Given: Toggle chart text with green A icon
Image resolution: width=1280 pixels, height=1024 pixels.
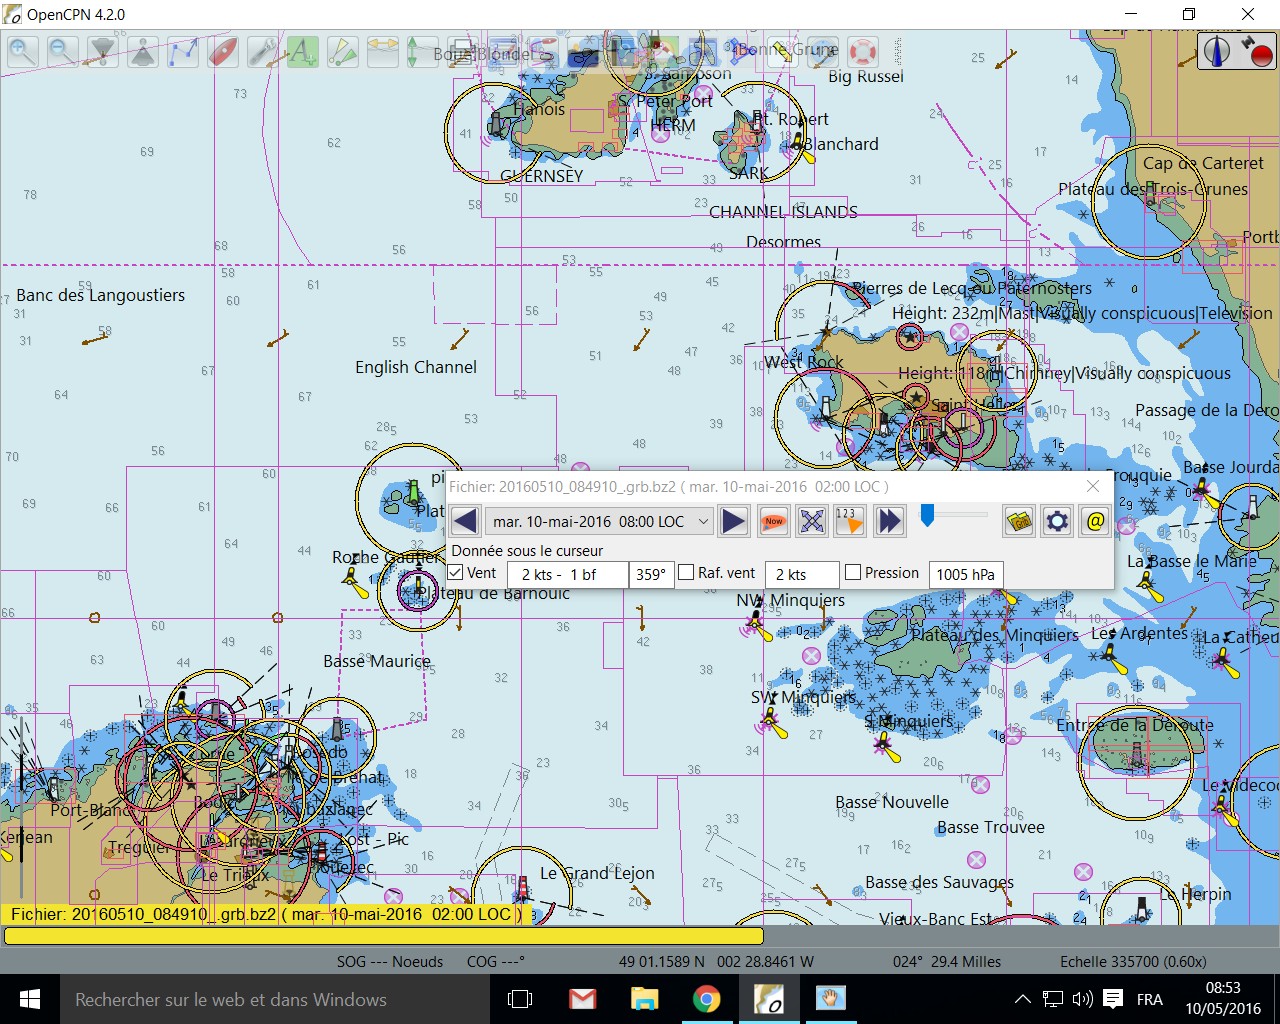Looking at the screenshot, I should click(303, 51).
